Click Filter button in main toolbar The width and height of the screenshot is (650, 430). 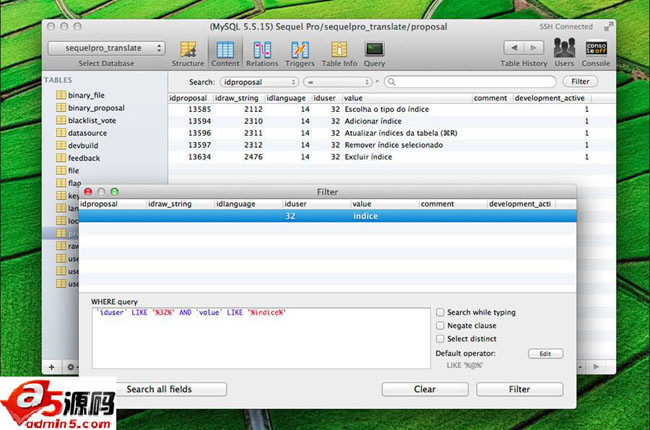click(580, 81)
